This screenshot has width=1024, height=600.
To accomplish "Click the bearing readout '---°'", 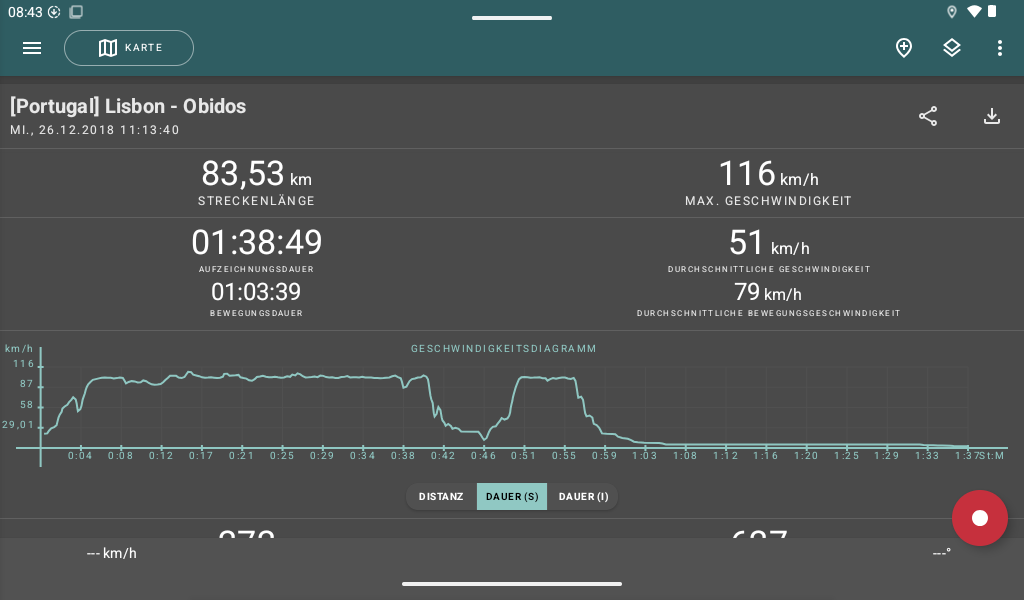I will 941,554.
